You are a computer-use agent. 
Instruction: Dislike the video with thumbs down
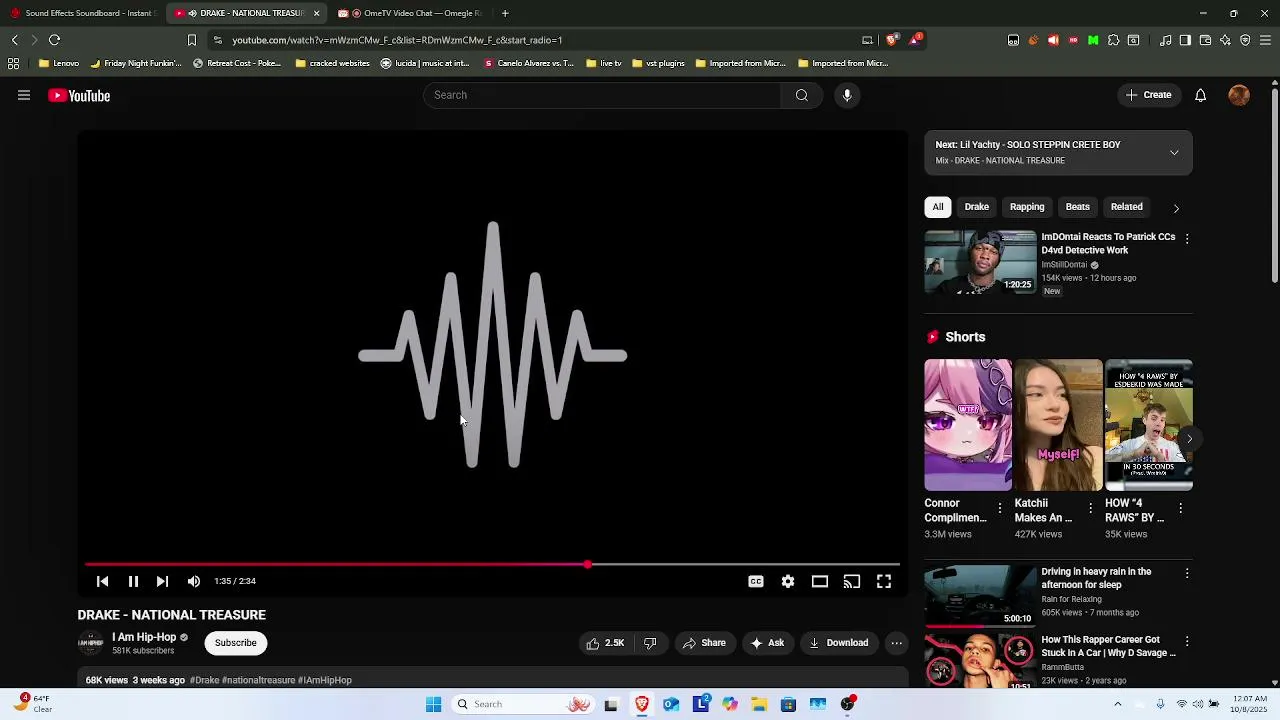tap(650, 643)
